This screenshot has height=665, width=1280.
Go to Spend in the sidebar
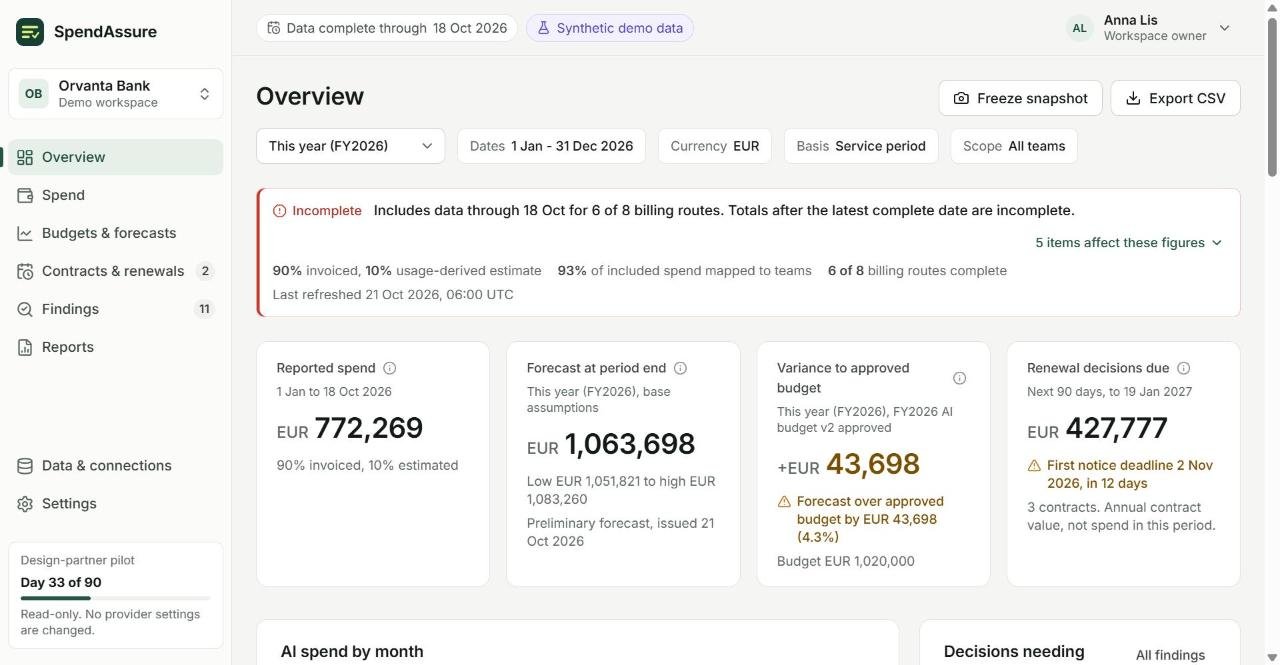[116, 195]
